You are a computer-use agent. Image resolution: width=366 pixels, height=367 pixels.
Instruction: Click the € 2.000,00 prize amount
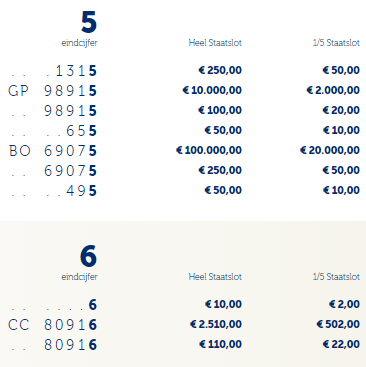(x=333, y=90)
